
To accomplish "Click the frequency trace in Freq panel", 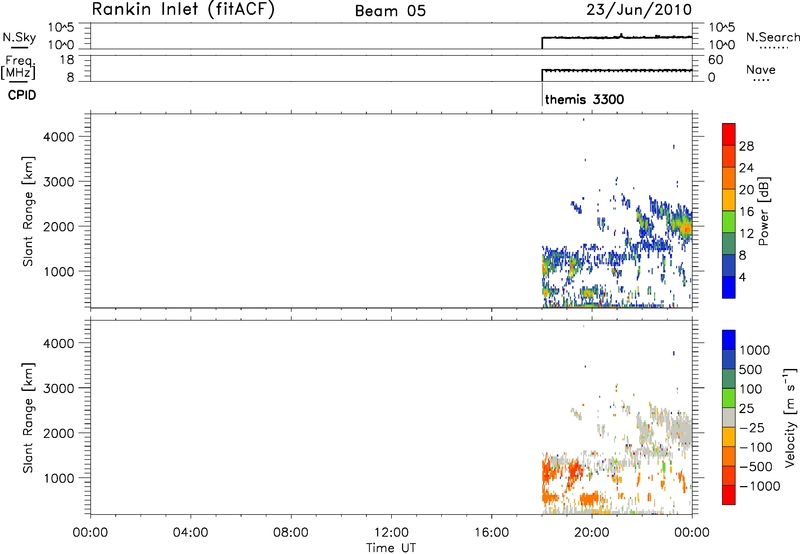I will (616, 70).
